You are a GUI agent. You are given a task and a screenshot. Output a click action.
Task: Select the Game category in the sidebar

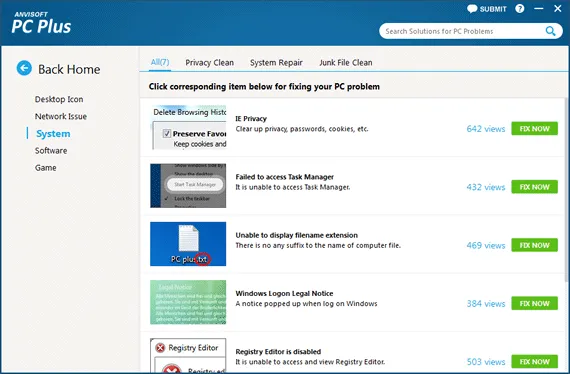pyautogui.click(x=45, y=168)
